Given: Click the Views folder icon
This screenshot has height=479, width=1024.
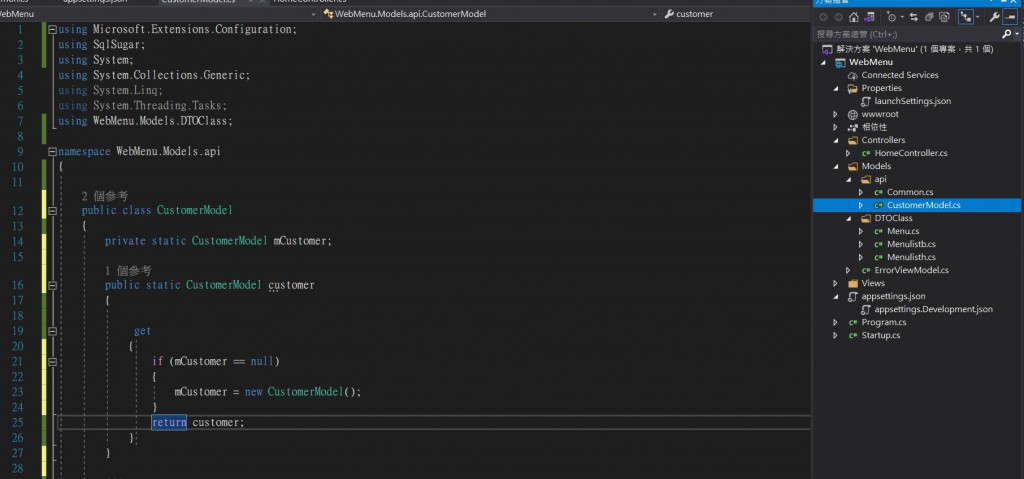Looking at the screenshot, I should point(852,283).
